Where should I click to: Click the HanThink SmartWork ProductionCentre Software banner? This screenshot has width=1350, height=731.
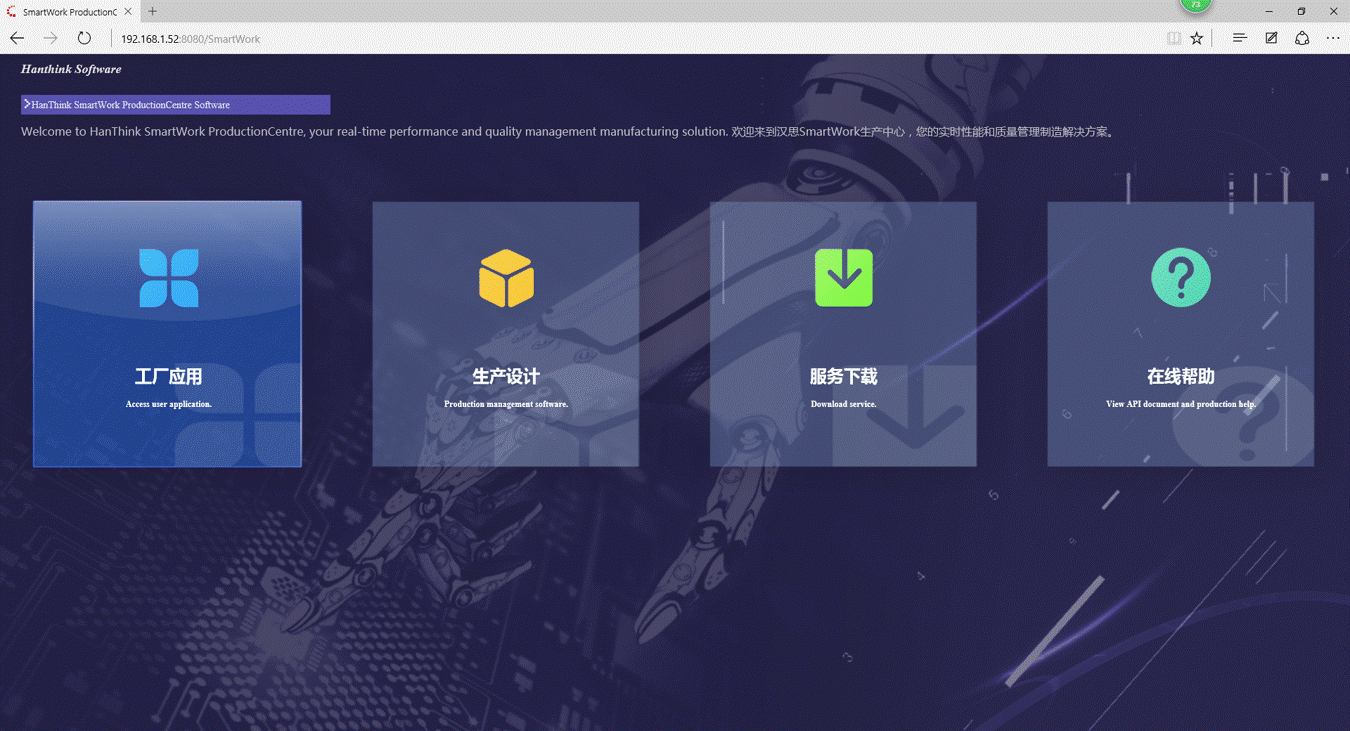(x=175, y=105)
